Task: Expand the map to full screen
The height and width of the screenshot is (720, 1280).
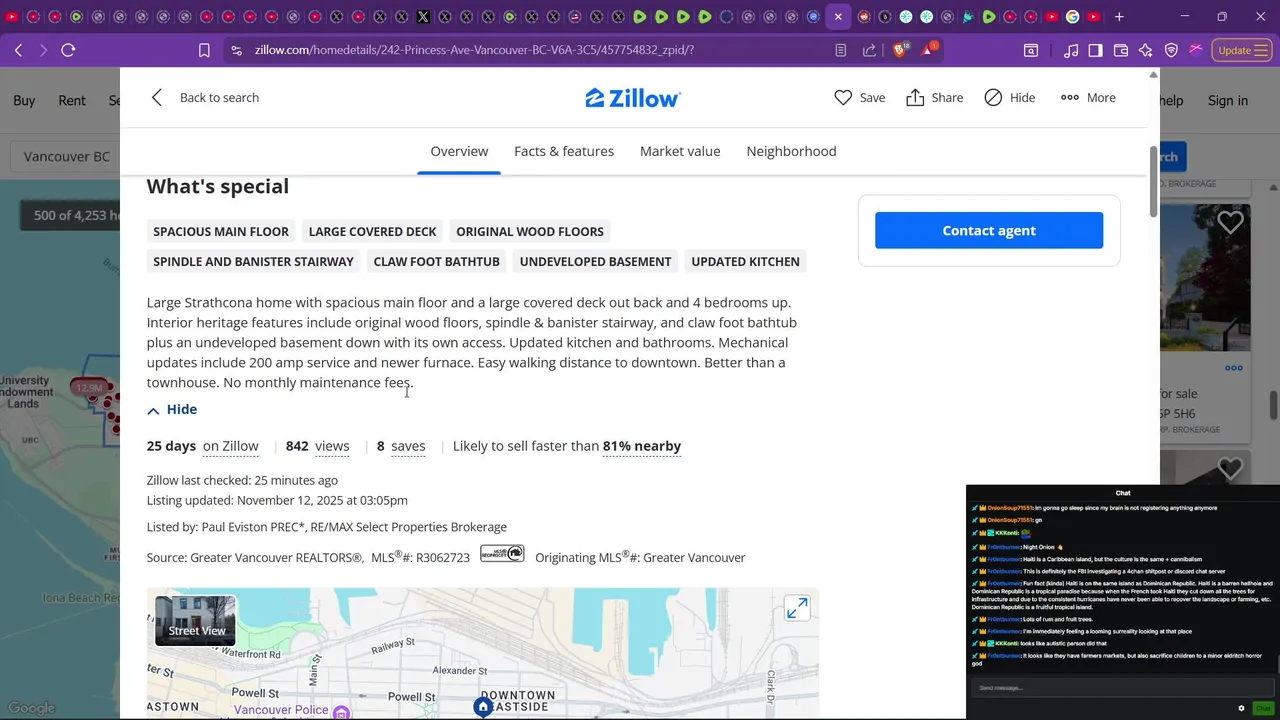Action: point(797,608)
